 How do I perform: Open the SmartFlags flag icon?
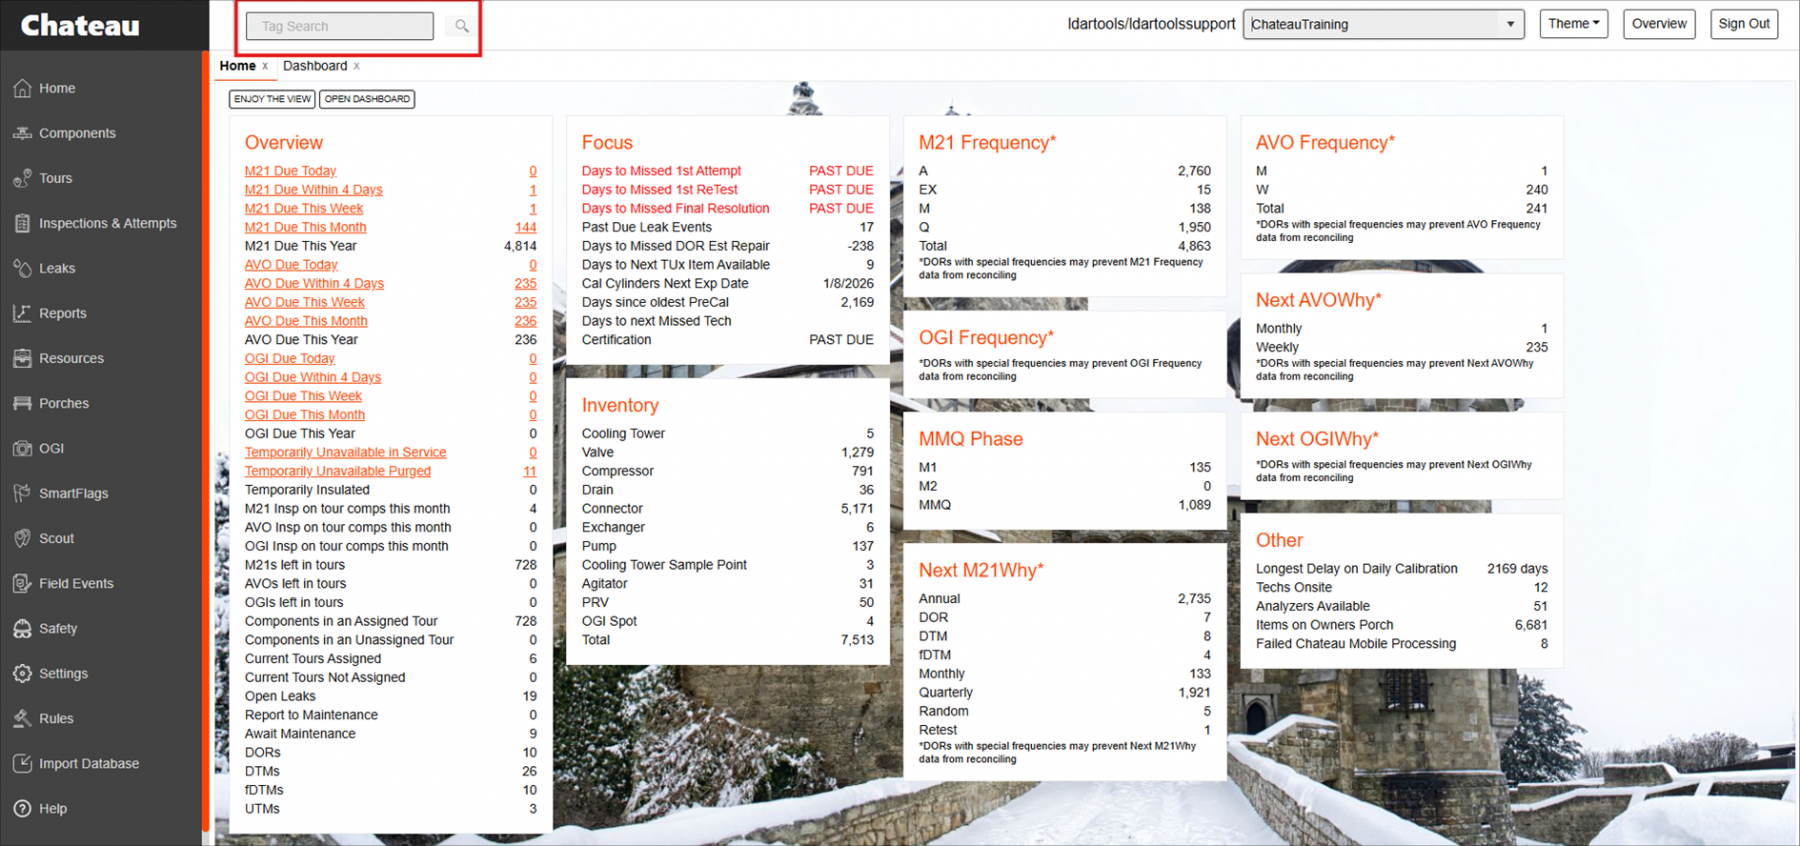pos(22,493)
